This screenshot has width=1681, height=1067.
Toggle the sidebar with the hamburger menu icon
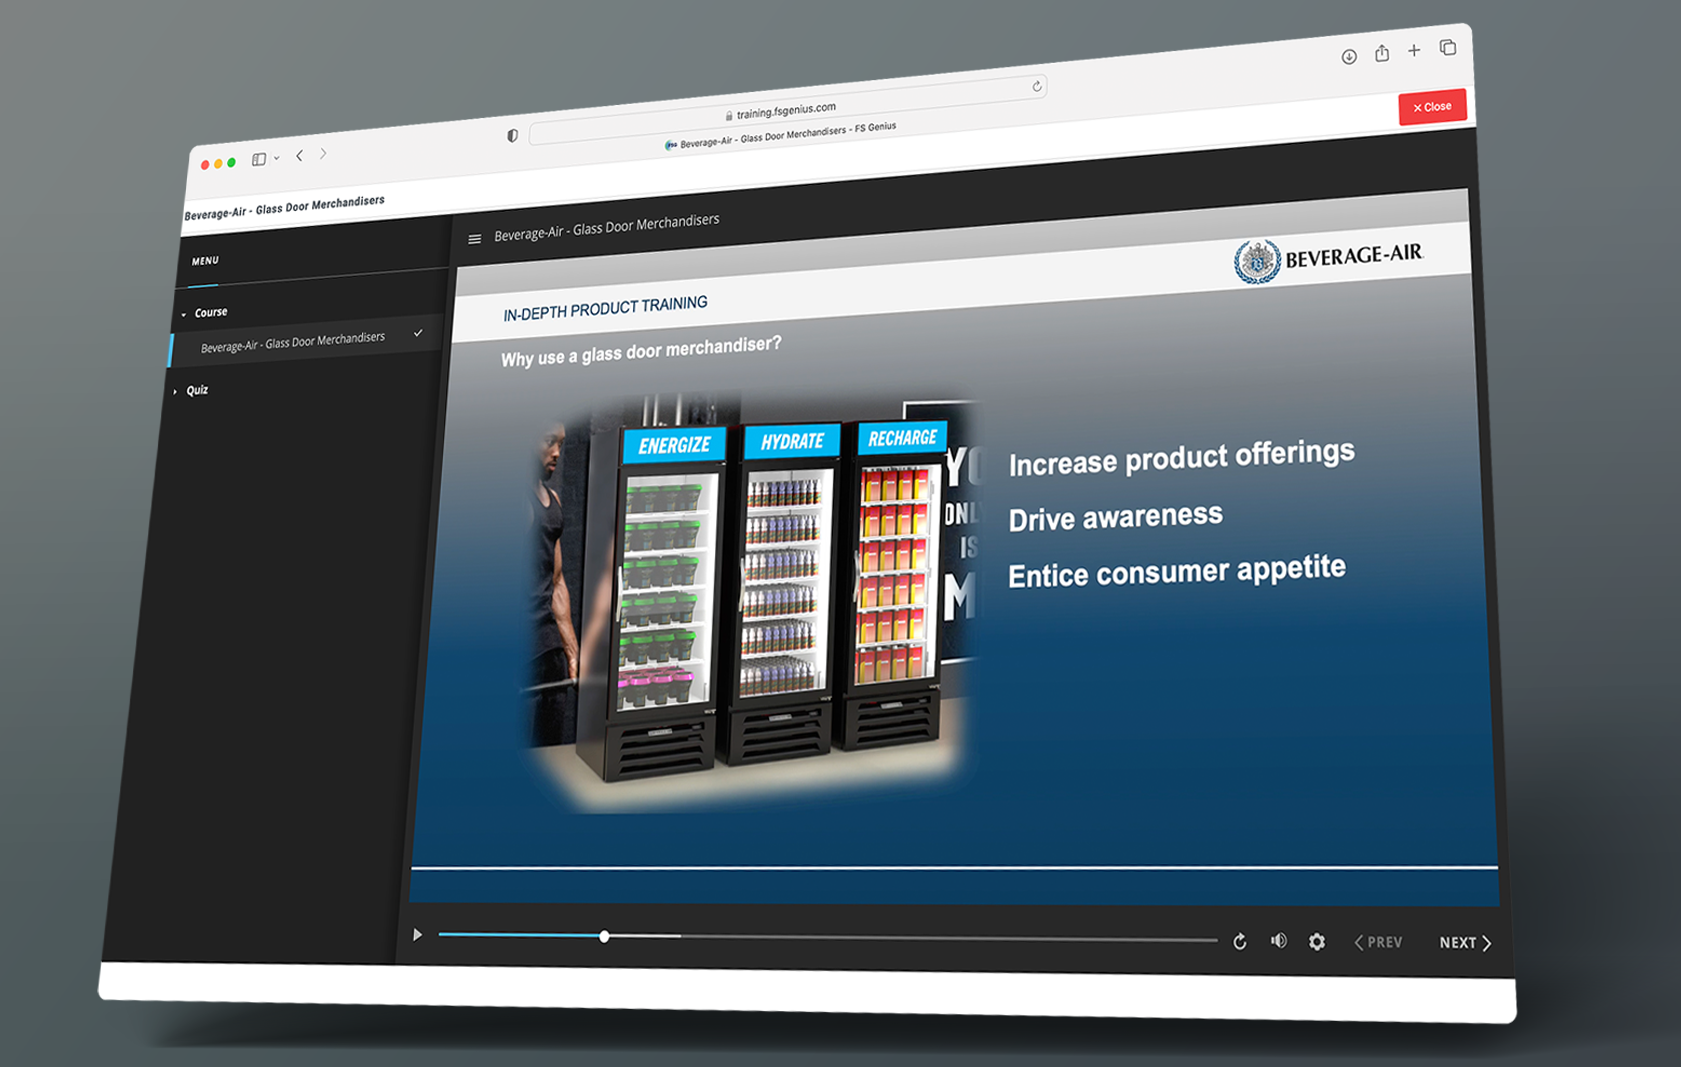474,238
